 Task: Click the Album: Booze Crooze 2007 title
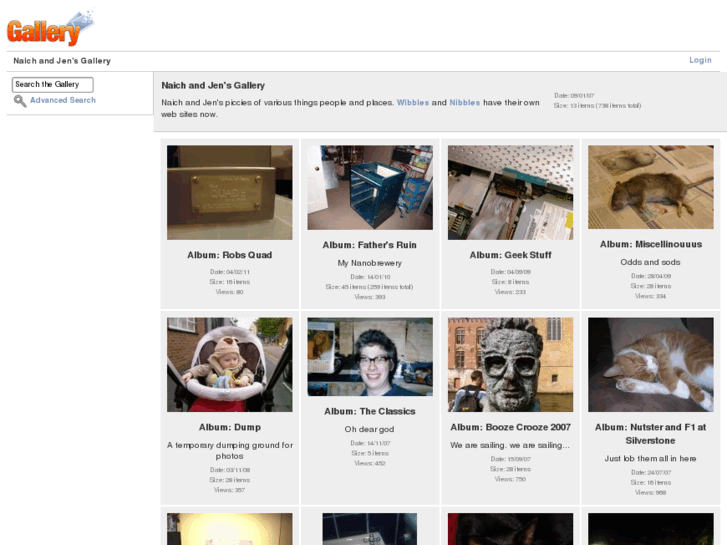point(510,427)
